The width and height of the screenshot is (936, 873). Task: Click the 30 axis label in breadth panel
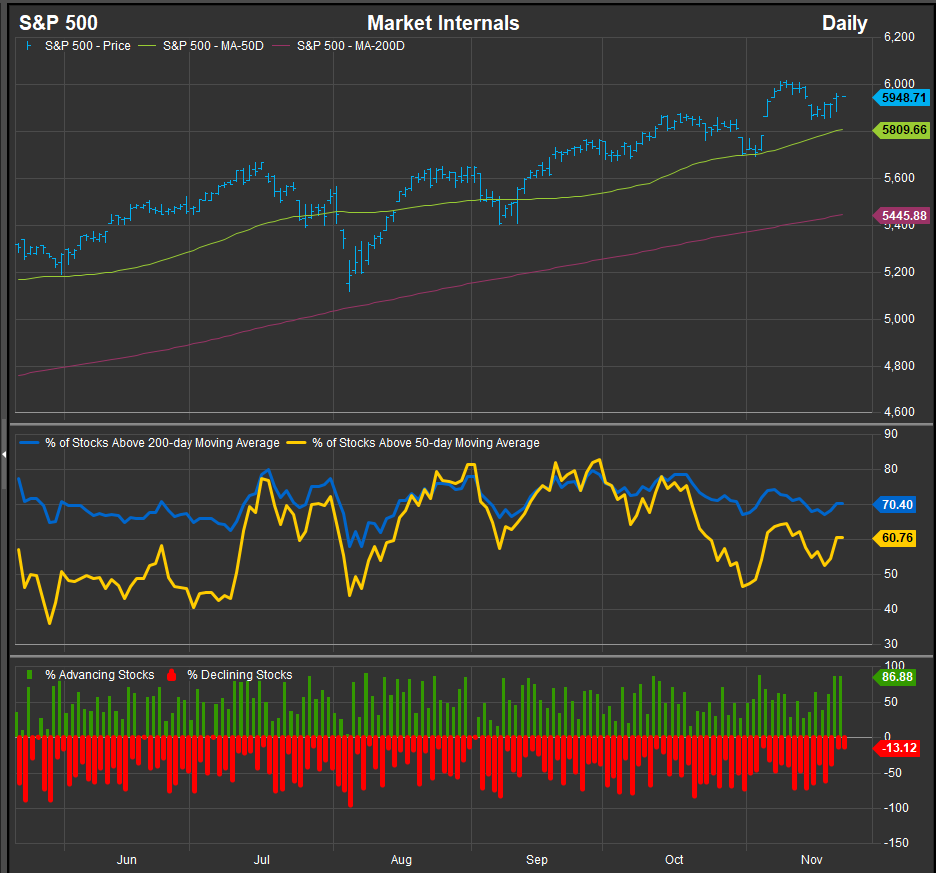(x=891, y=644)
